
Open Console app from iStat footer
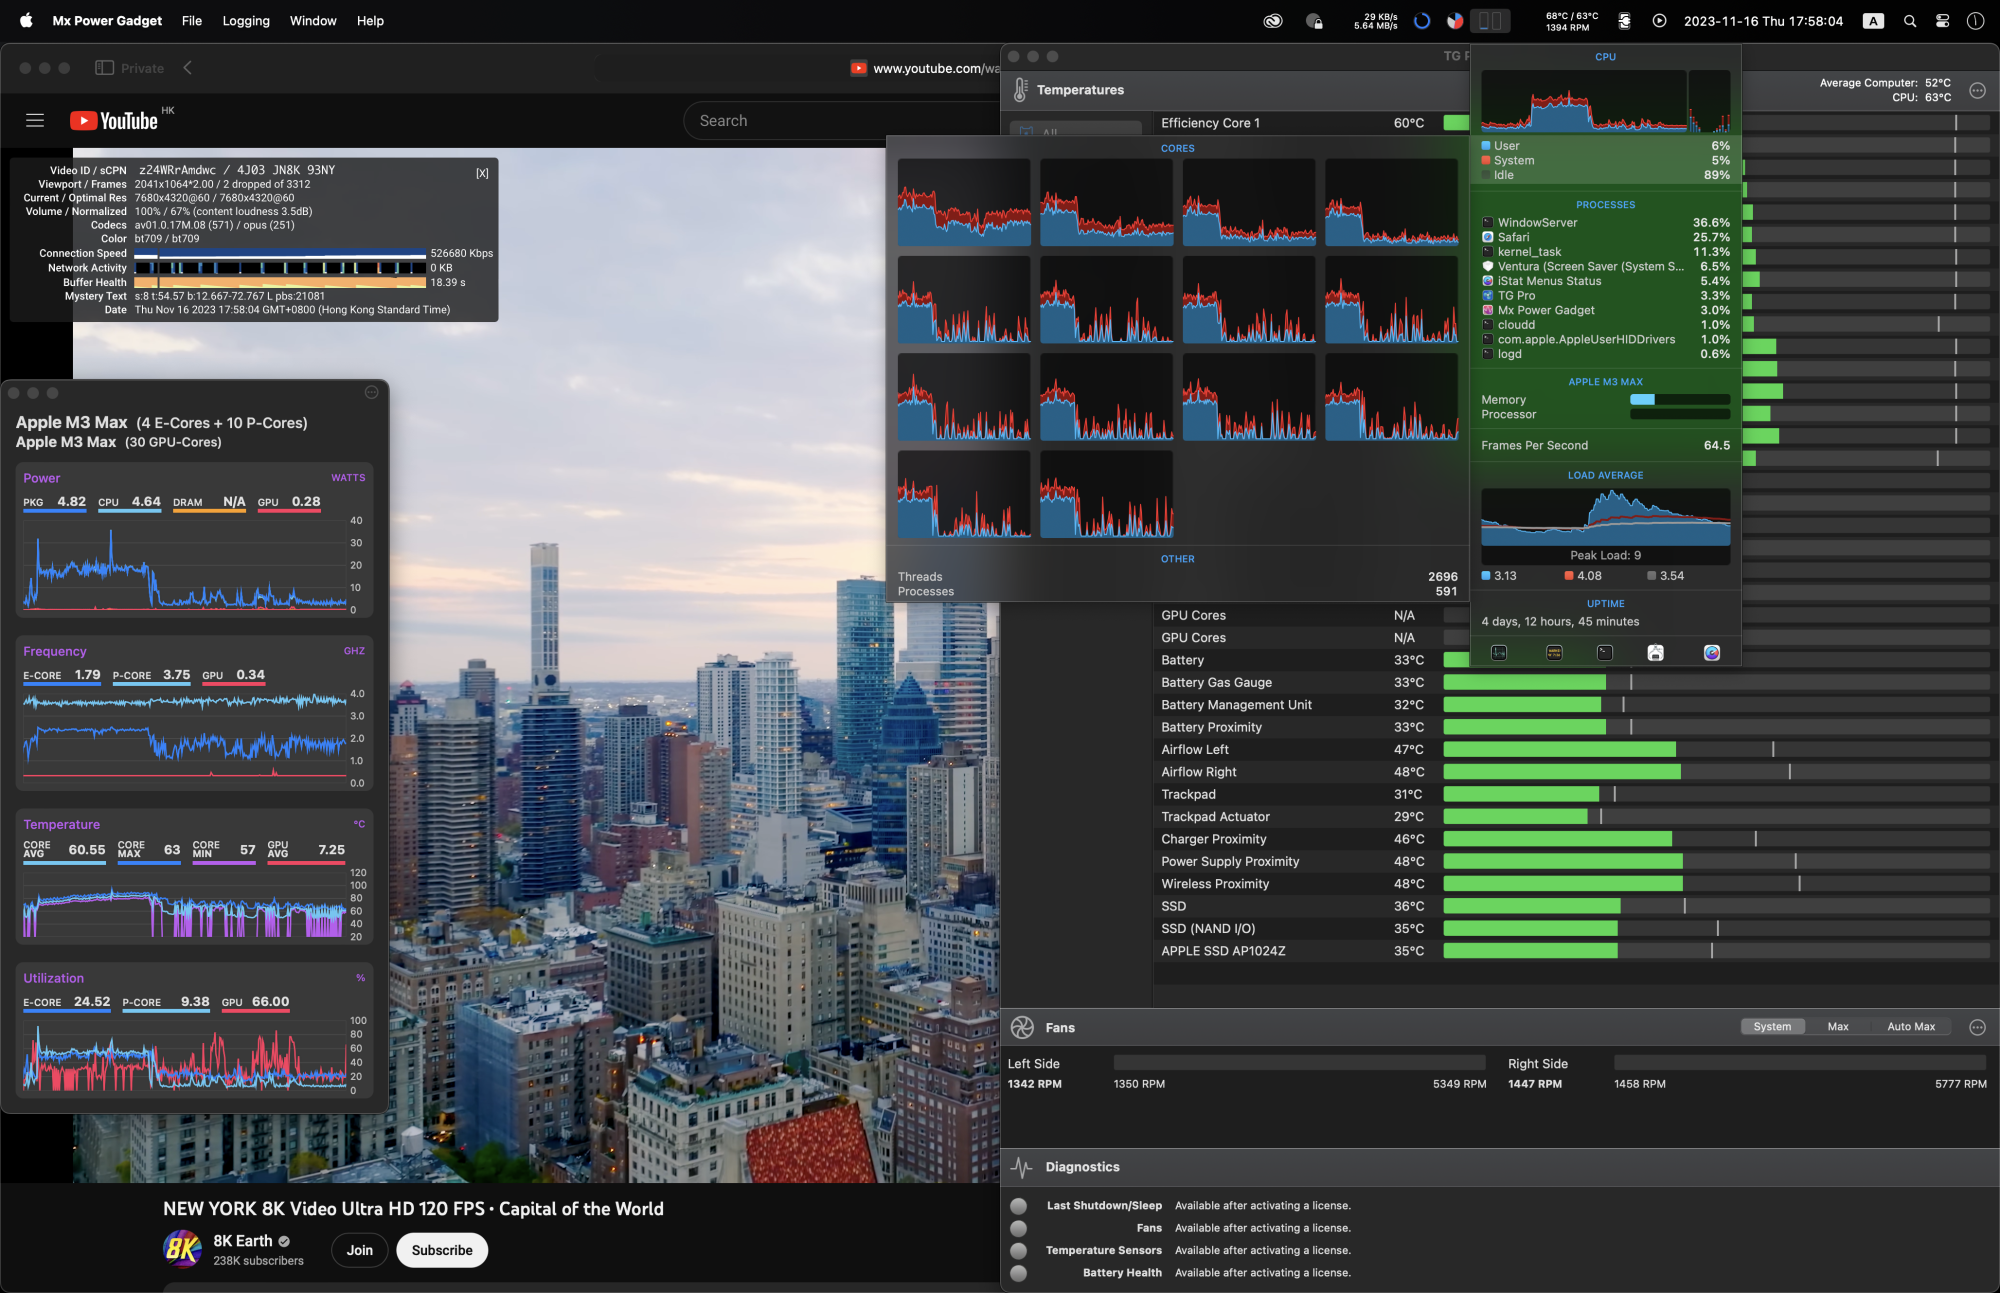[1554, 653]
